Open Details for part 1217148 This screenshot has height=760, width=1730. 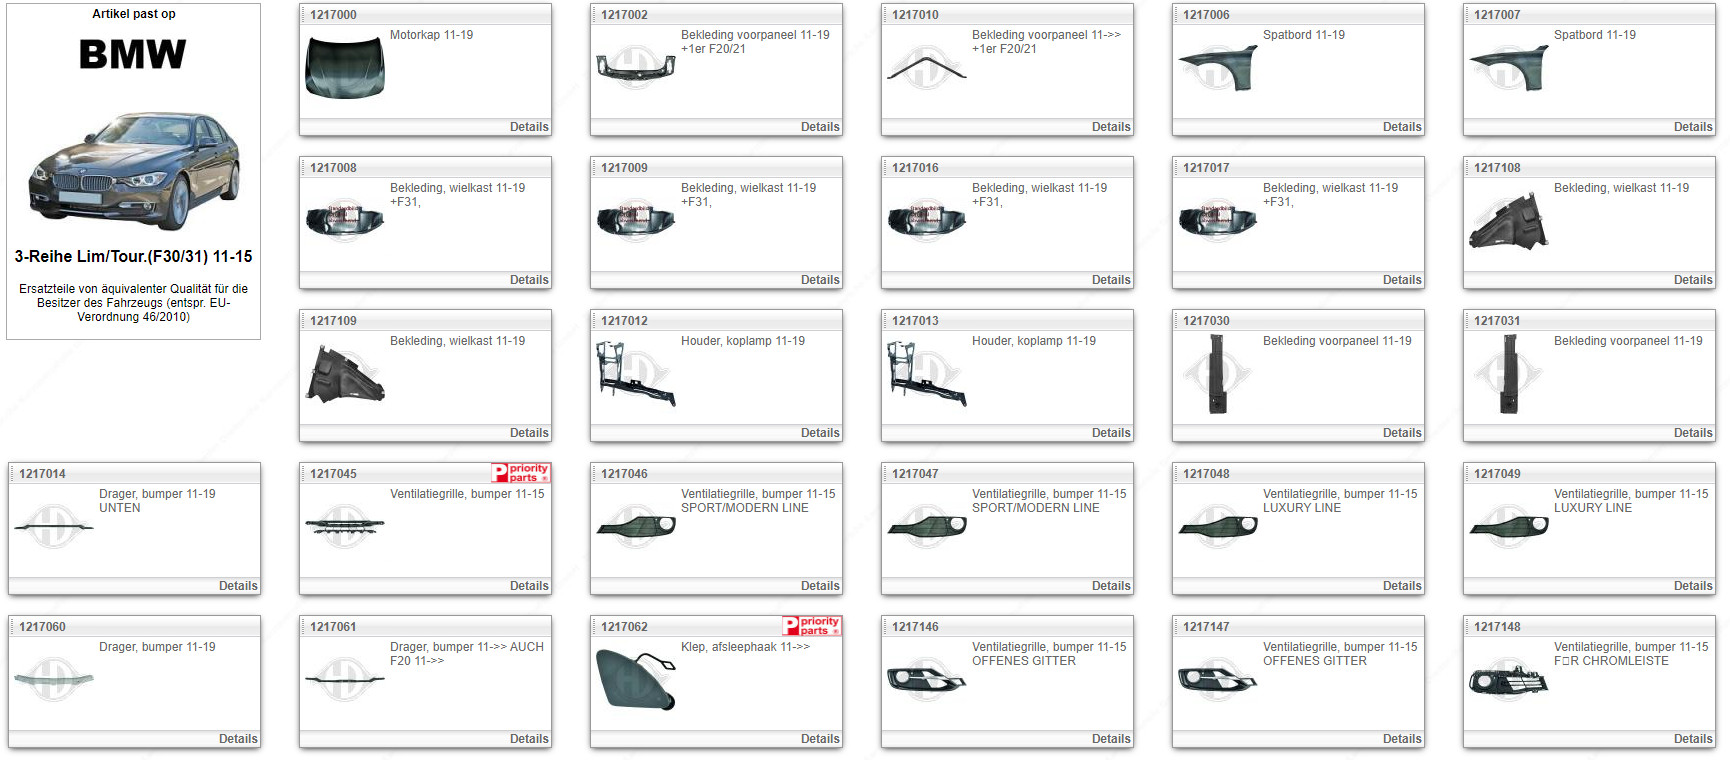[1693, 739]
